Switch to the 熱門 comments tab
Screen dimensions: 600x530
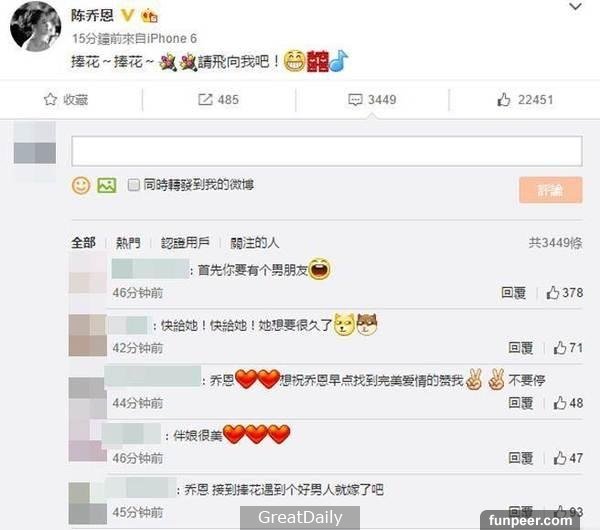point(128,243)
